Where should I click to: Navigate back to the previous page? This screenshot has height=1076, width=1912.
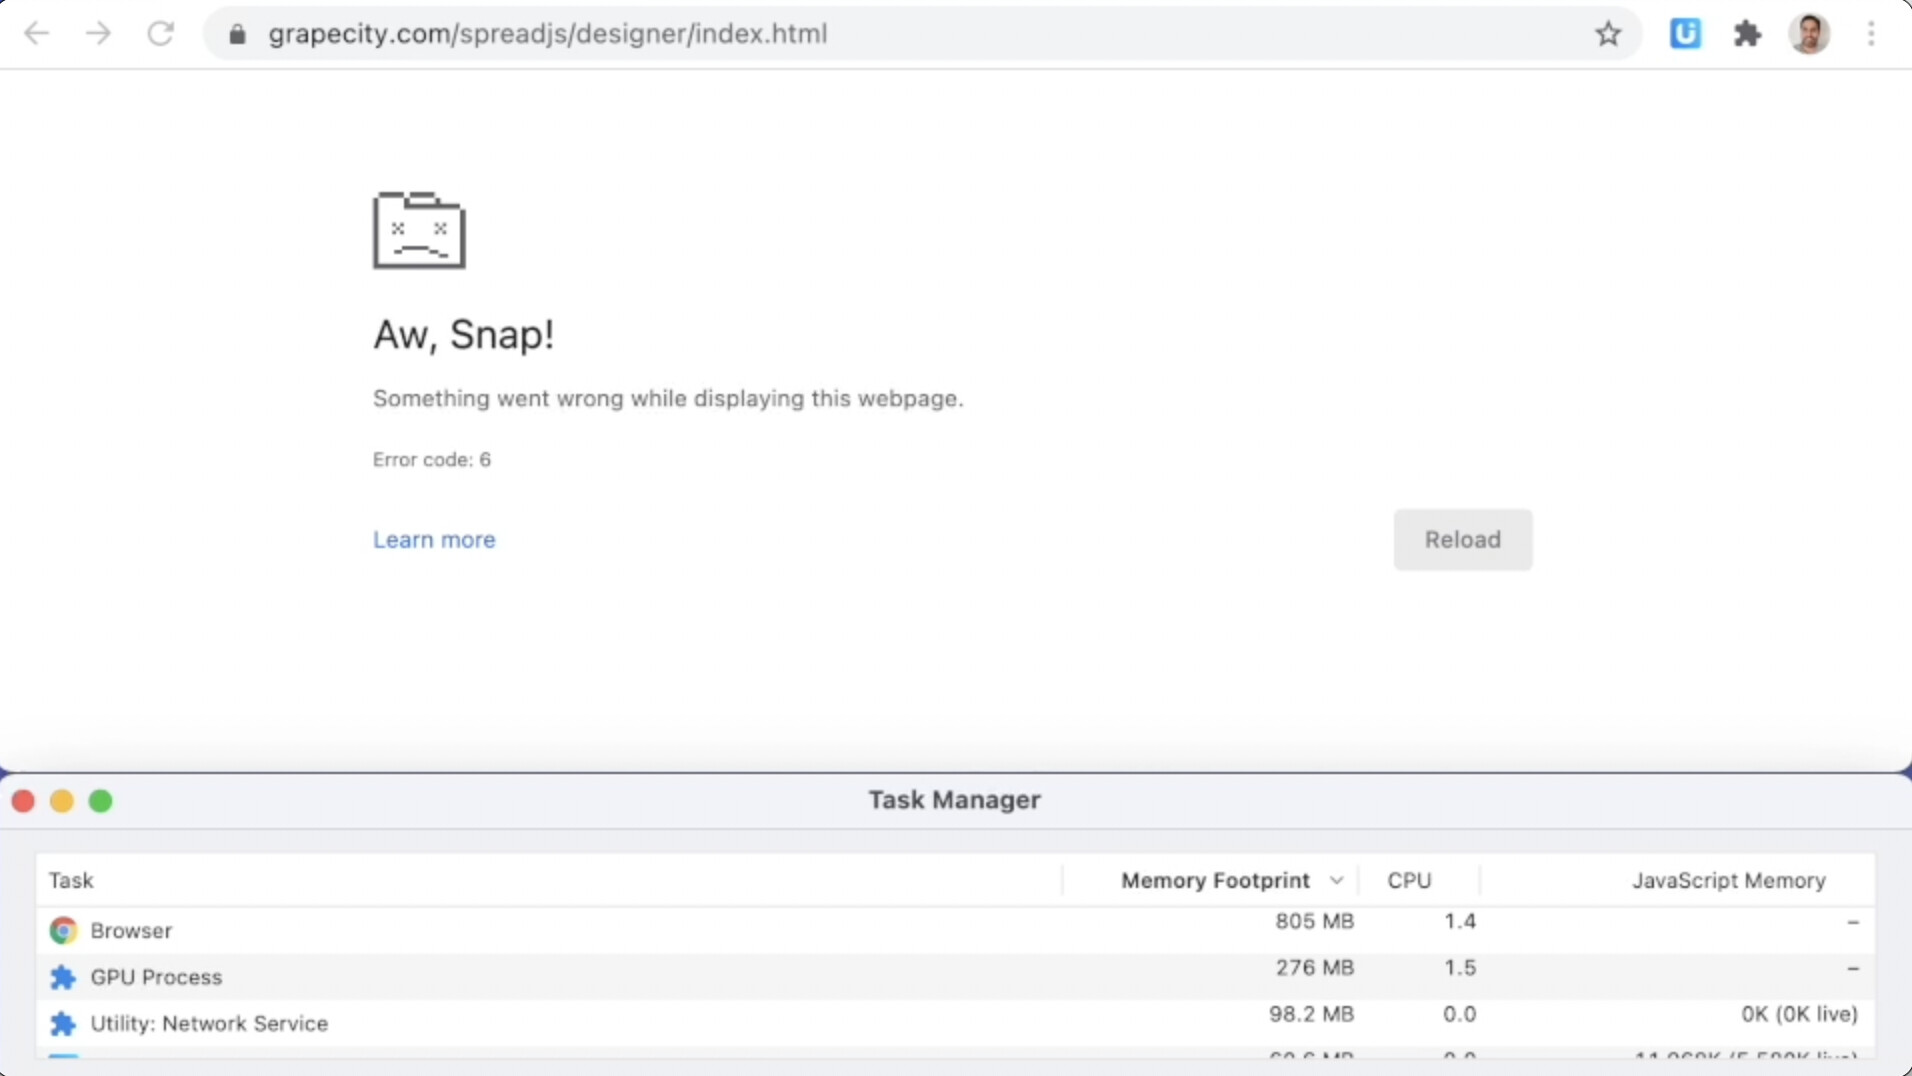[37, 33]
